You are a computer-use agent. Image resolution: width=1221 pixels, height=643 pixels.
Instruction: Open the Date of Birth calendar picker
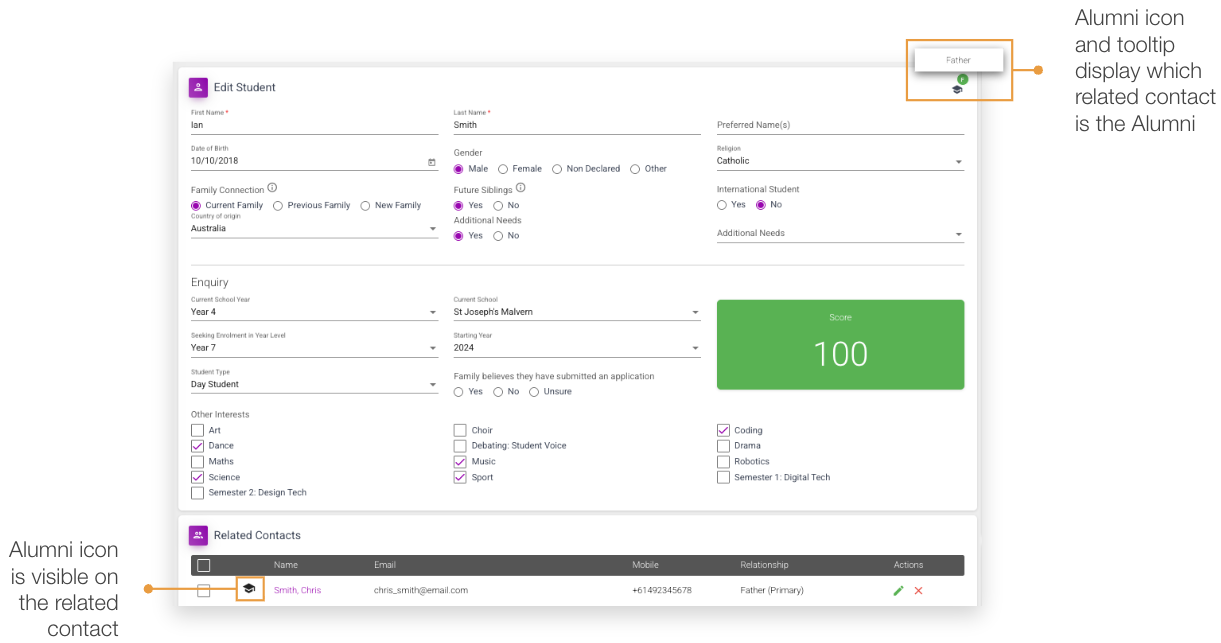point(432,162)
